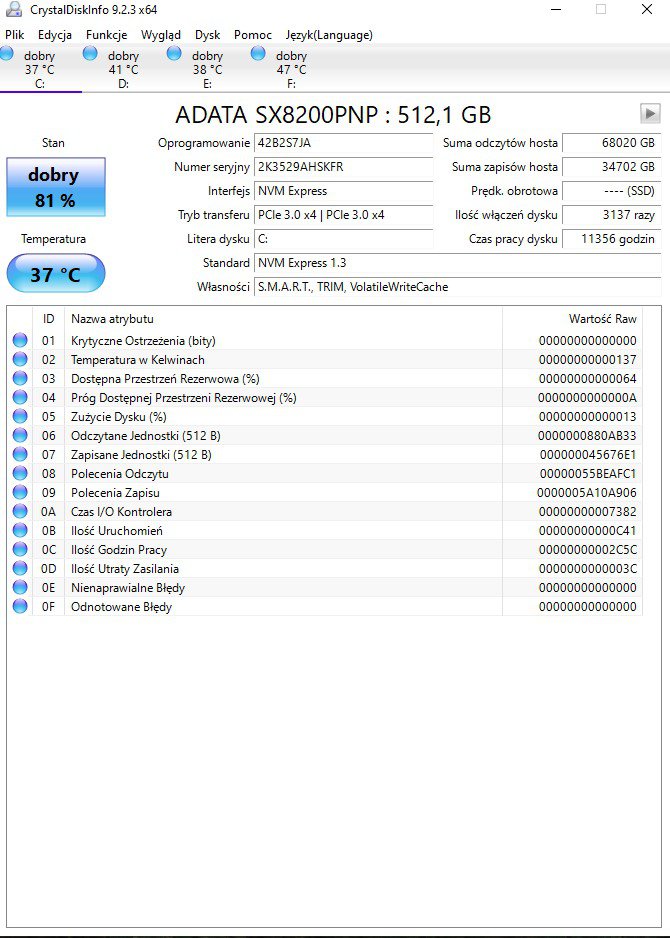Screen dimensions: 670x938
Task: Select drive F: tab at 47 °C
Action: click(291, 69)
